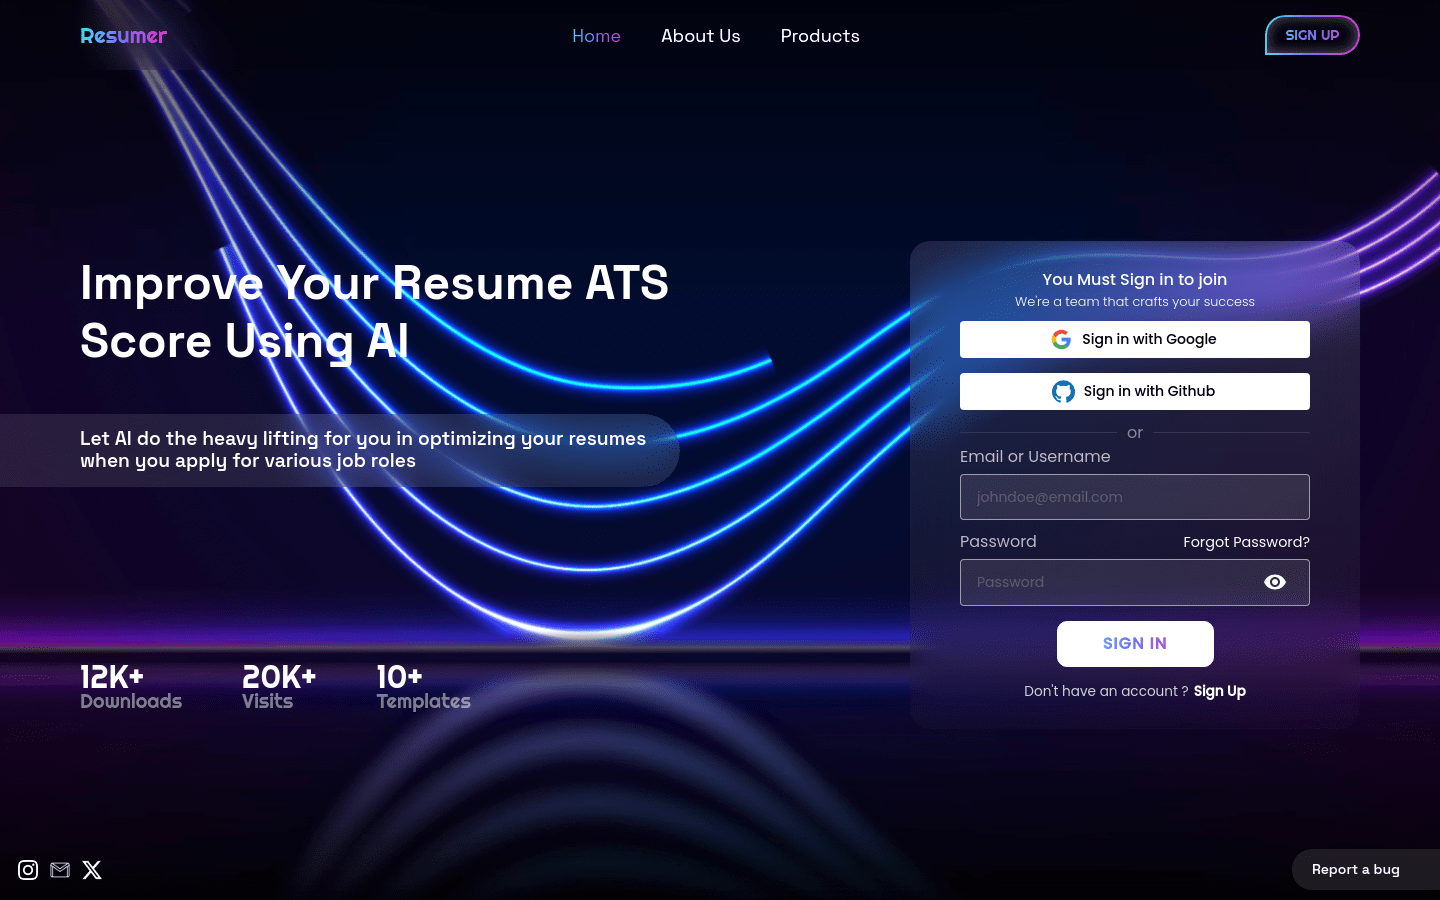This screenshot has height=900, width=1440.
Task: Submit with the SIGN IN button
Action: (1134, 644)
